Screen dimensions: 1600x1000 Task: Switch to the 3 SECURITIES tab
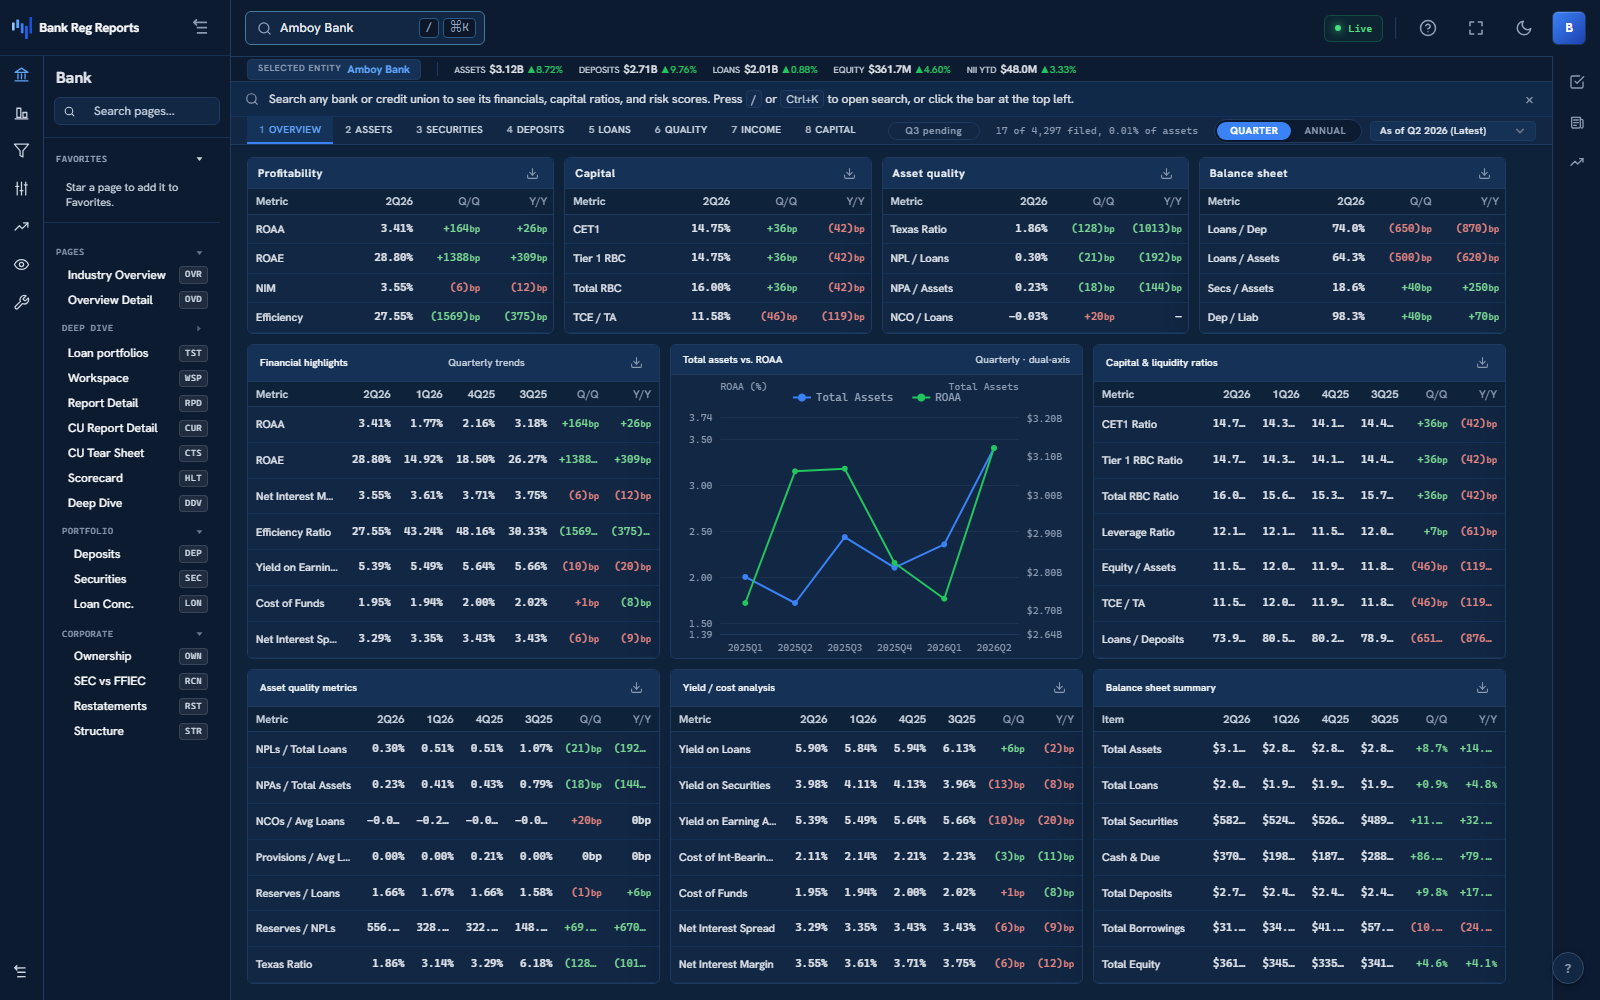point(449,130)
